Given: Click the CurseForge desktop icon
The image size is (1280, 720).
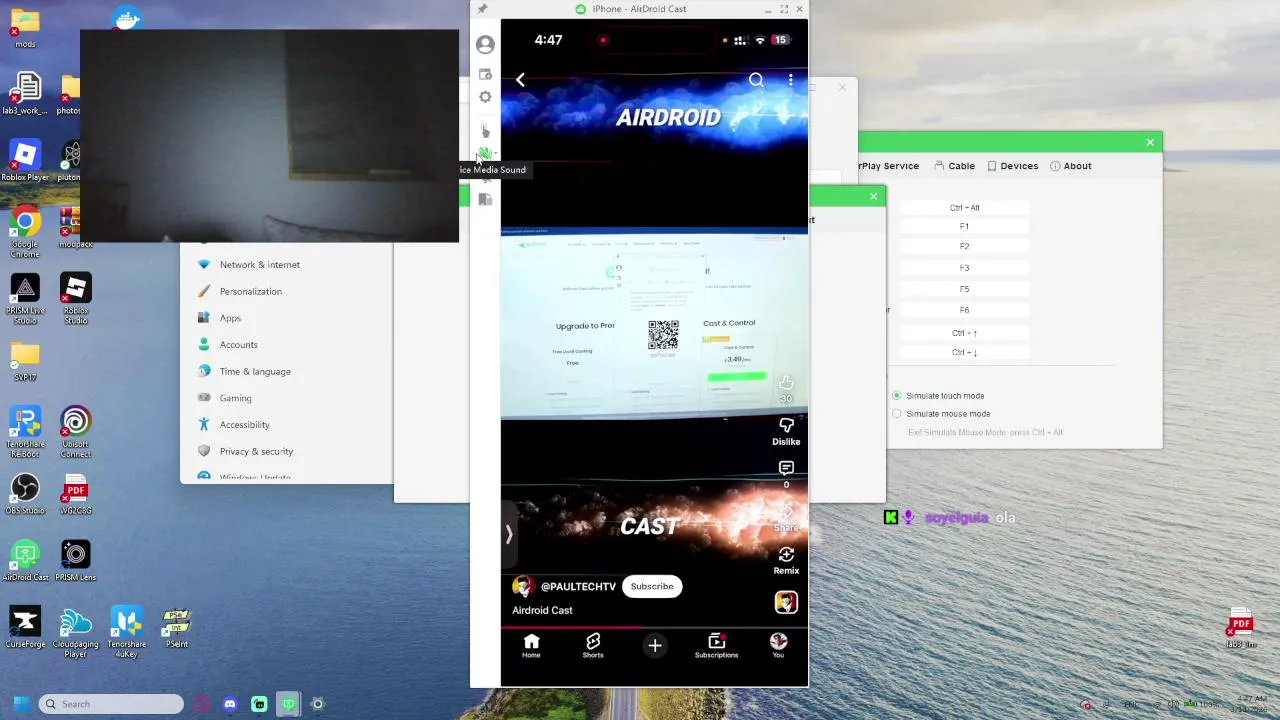Looking at the screenshot, I should point(25,628).
